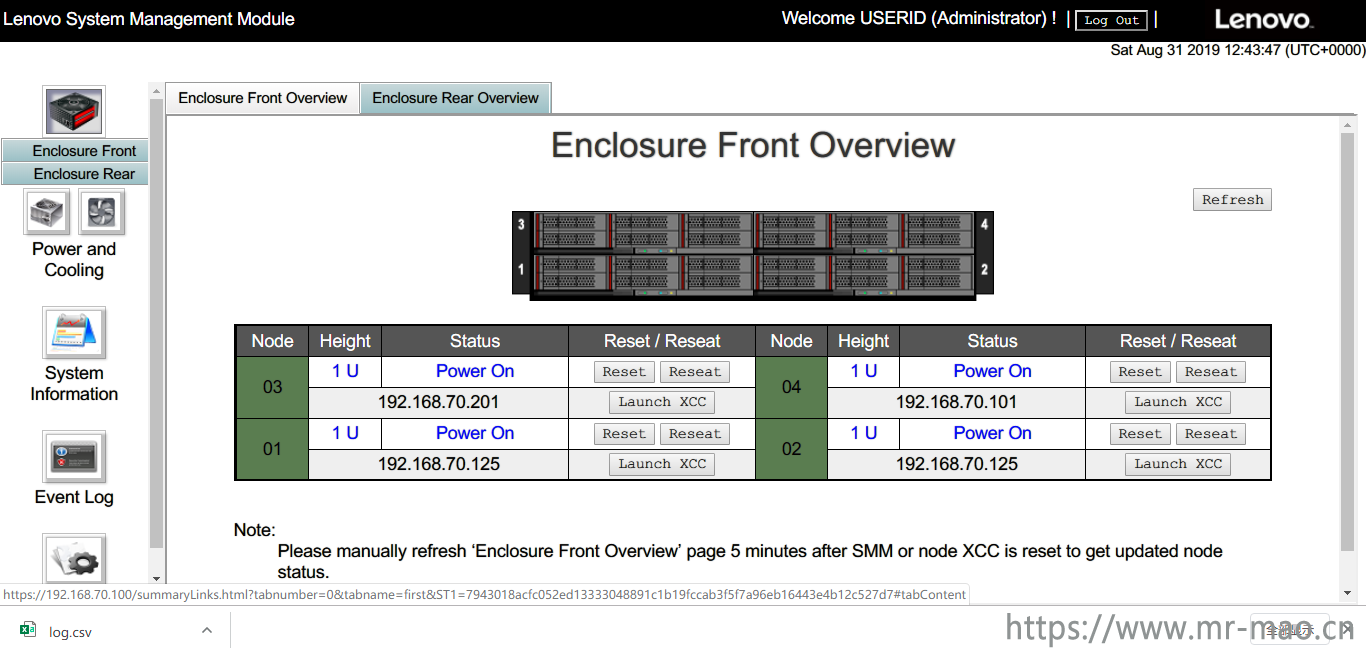Image resolution: width=1366 pixels, height=654 pixels.
Task: Click the 1 U height of node 02
Action: 864,433
